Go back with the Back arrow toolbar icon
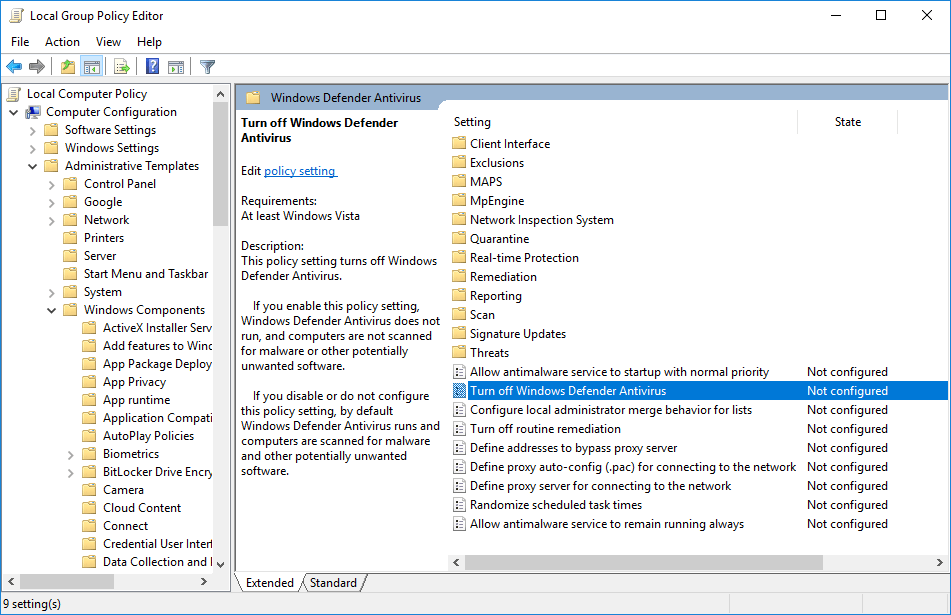951x615 pixels. coord(14,67)
